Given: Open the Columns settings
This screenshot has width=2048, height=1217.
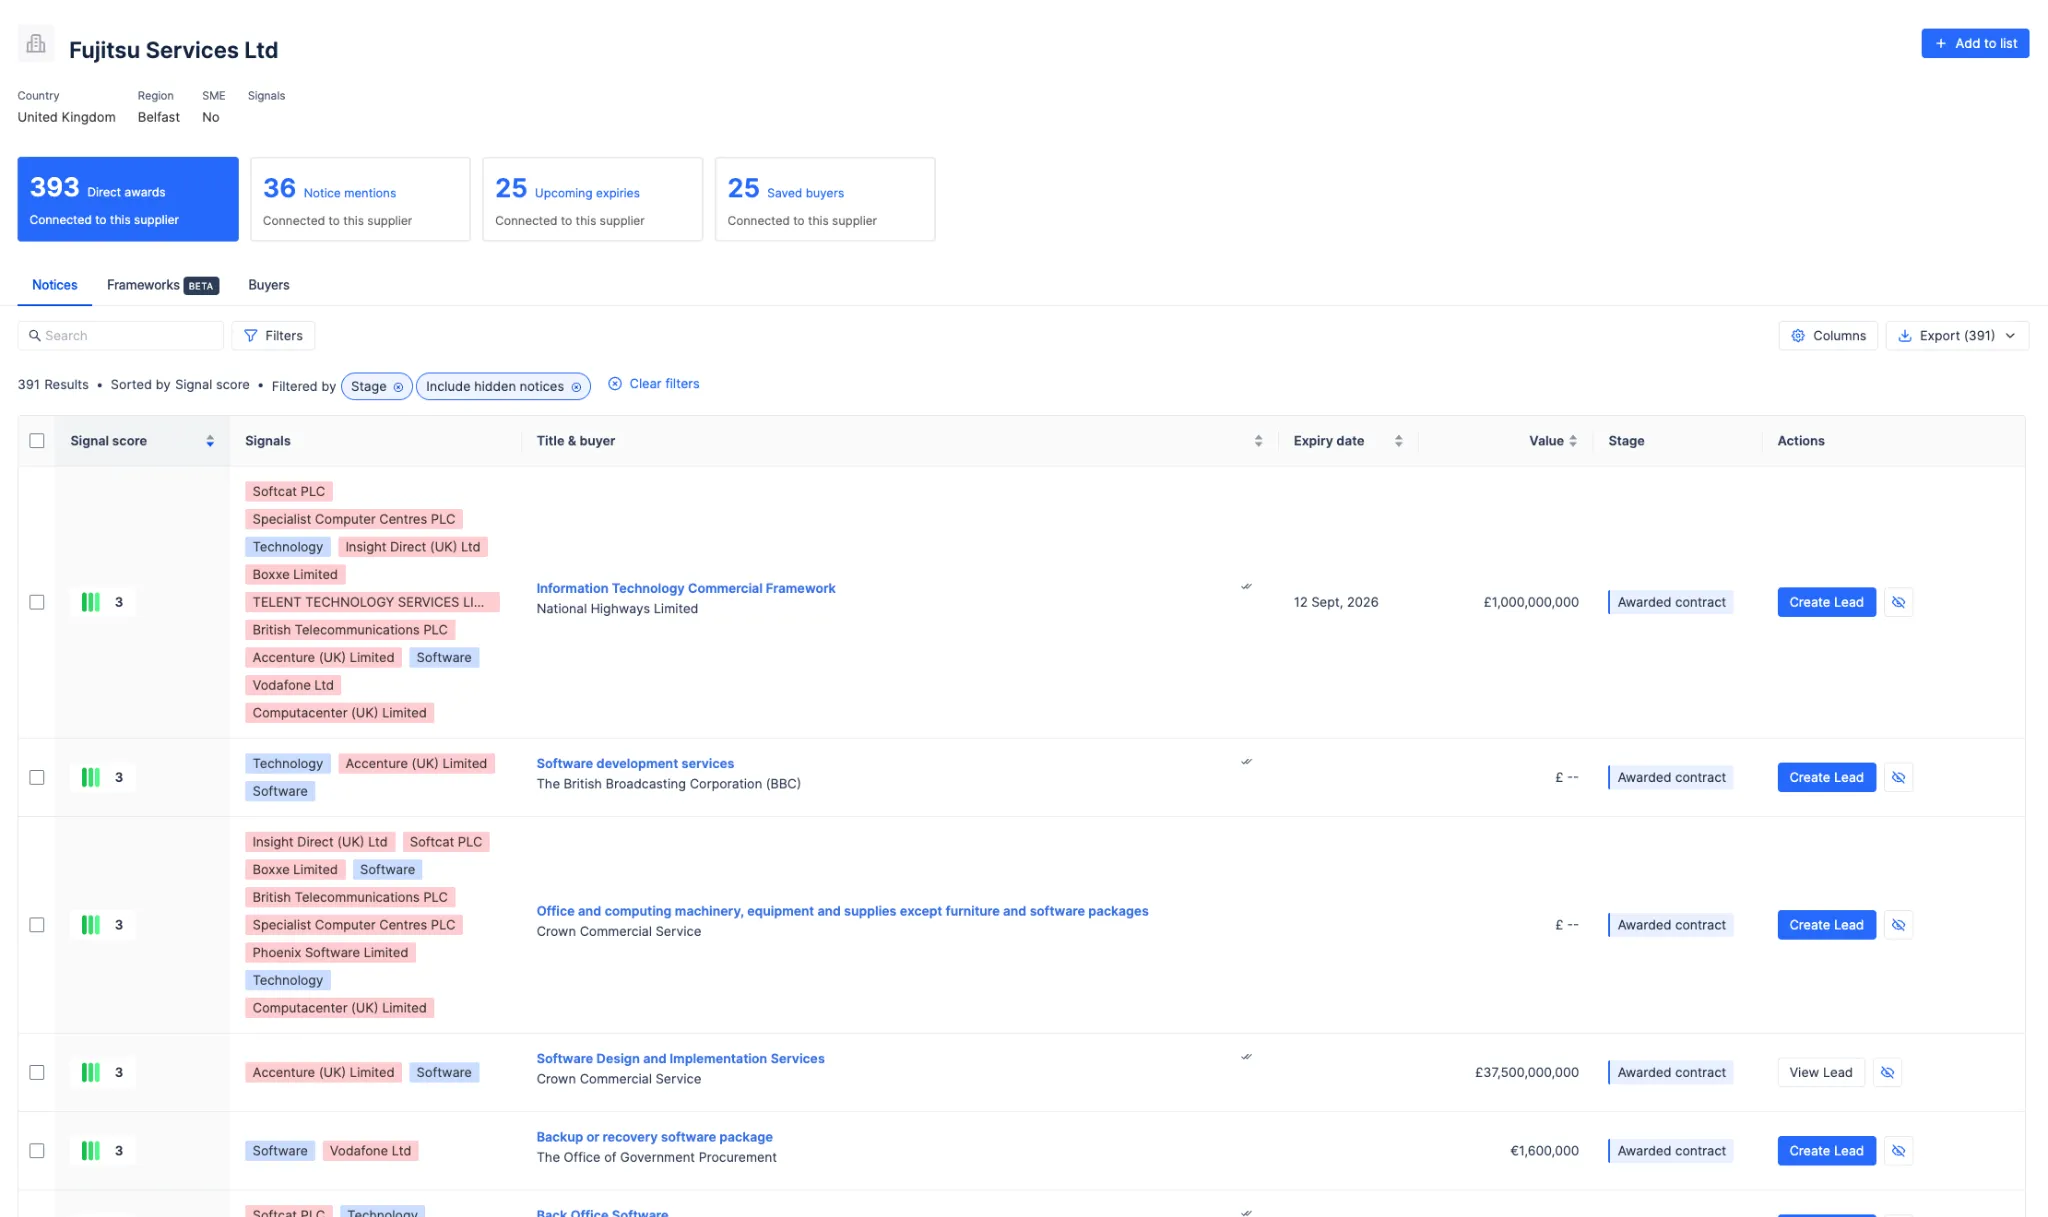Looking at the screenshot, I should click(x=1828, y=336).
